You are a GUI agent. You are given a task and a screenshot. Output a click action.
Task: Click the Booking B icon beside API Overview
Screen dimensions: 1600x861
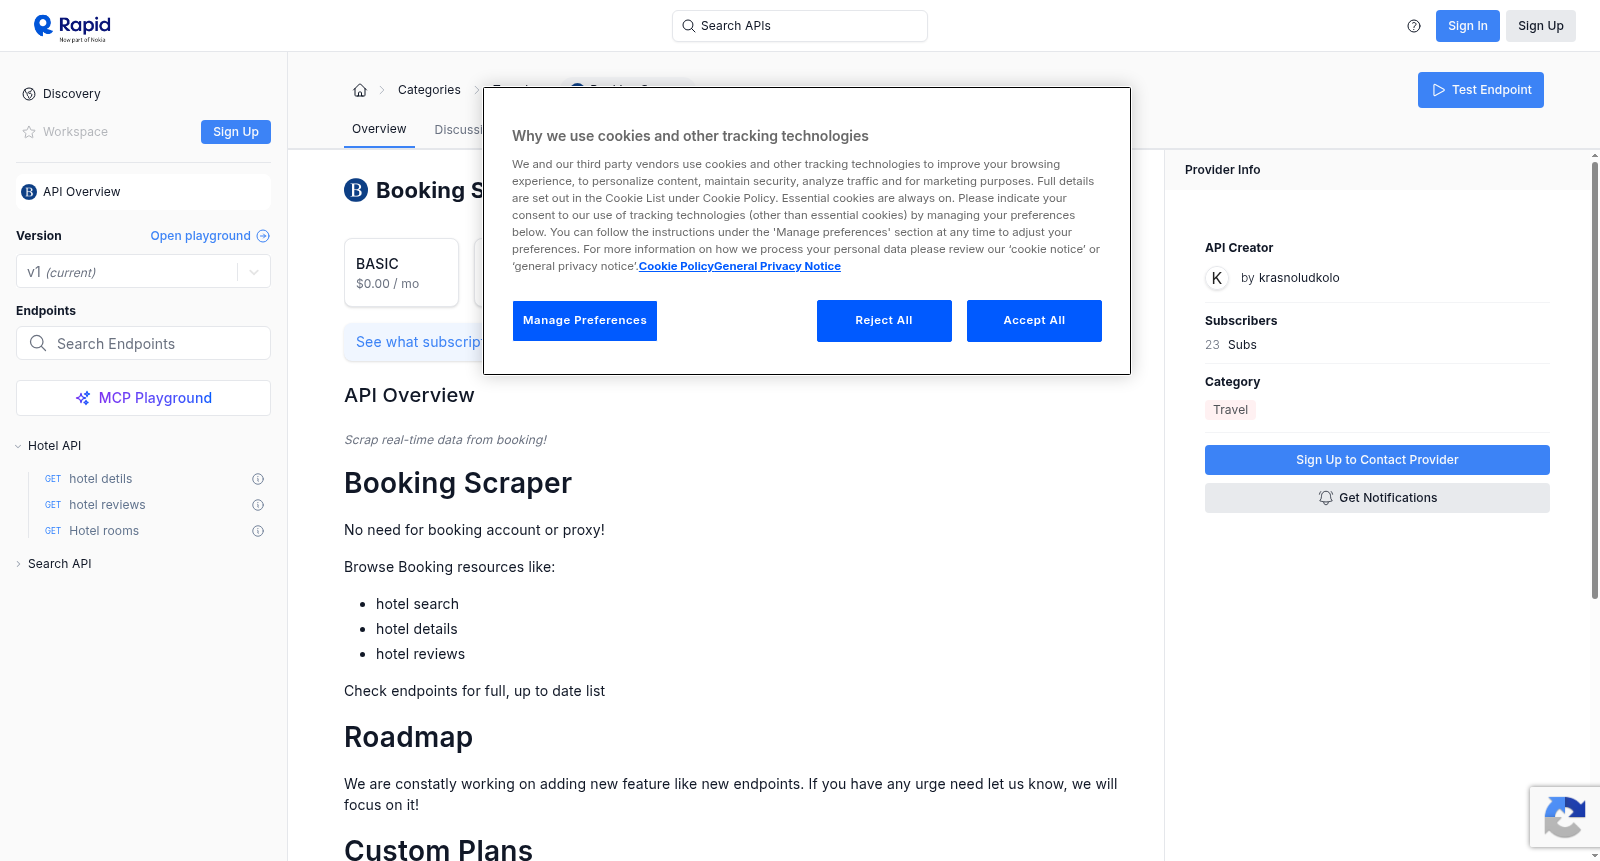29,192
